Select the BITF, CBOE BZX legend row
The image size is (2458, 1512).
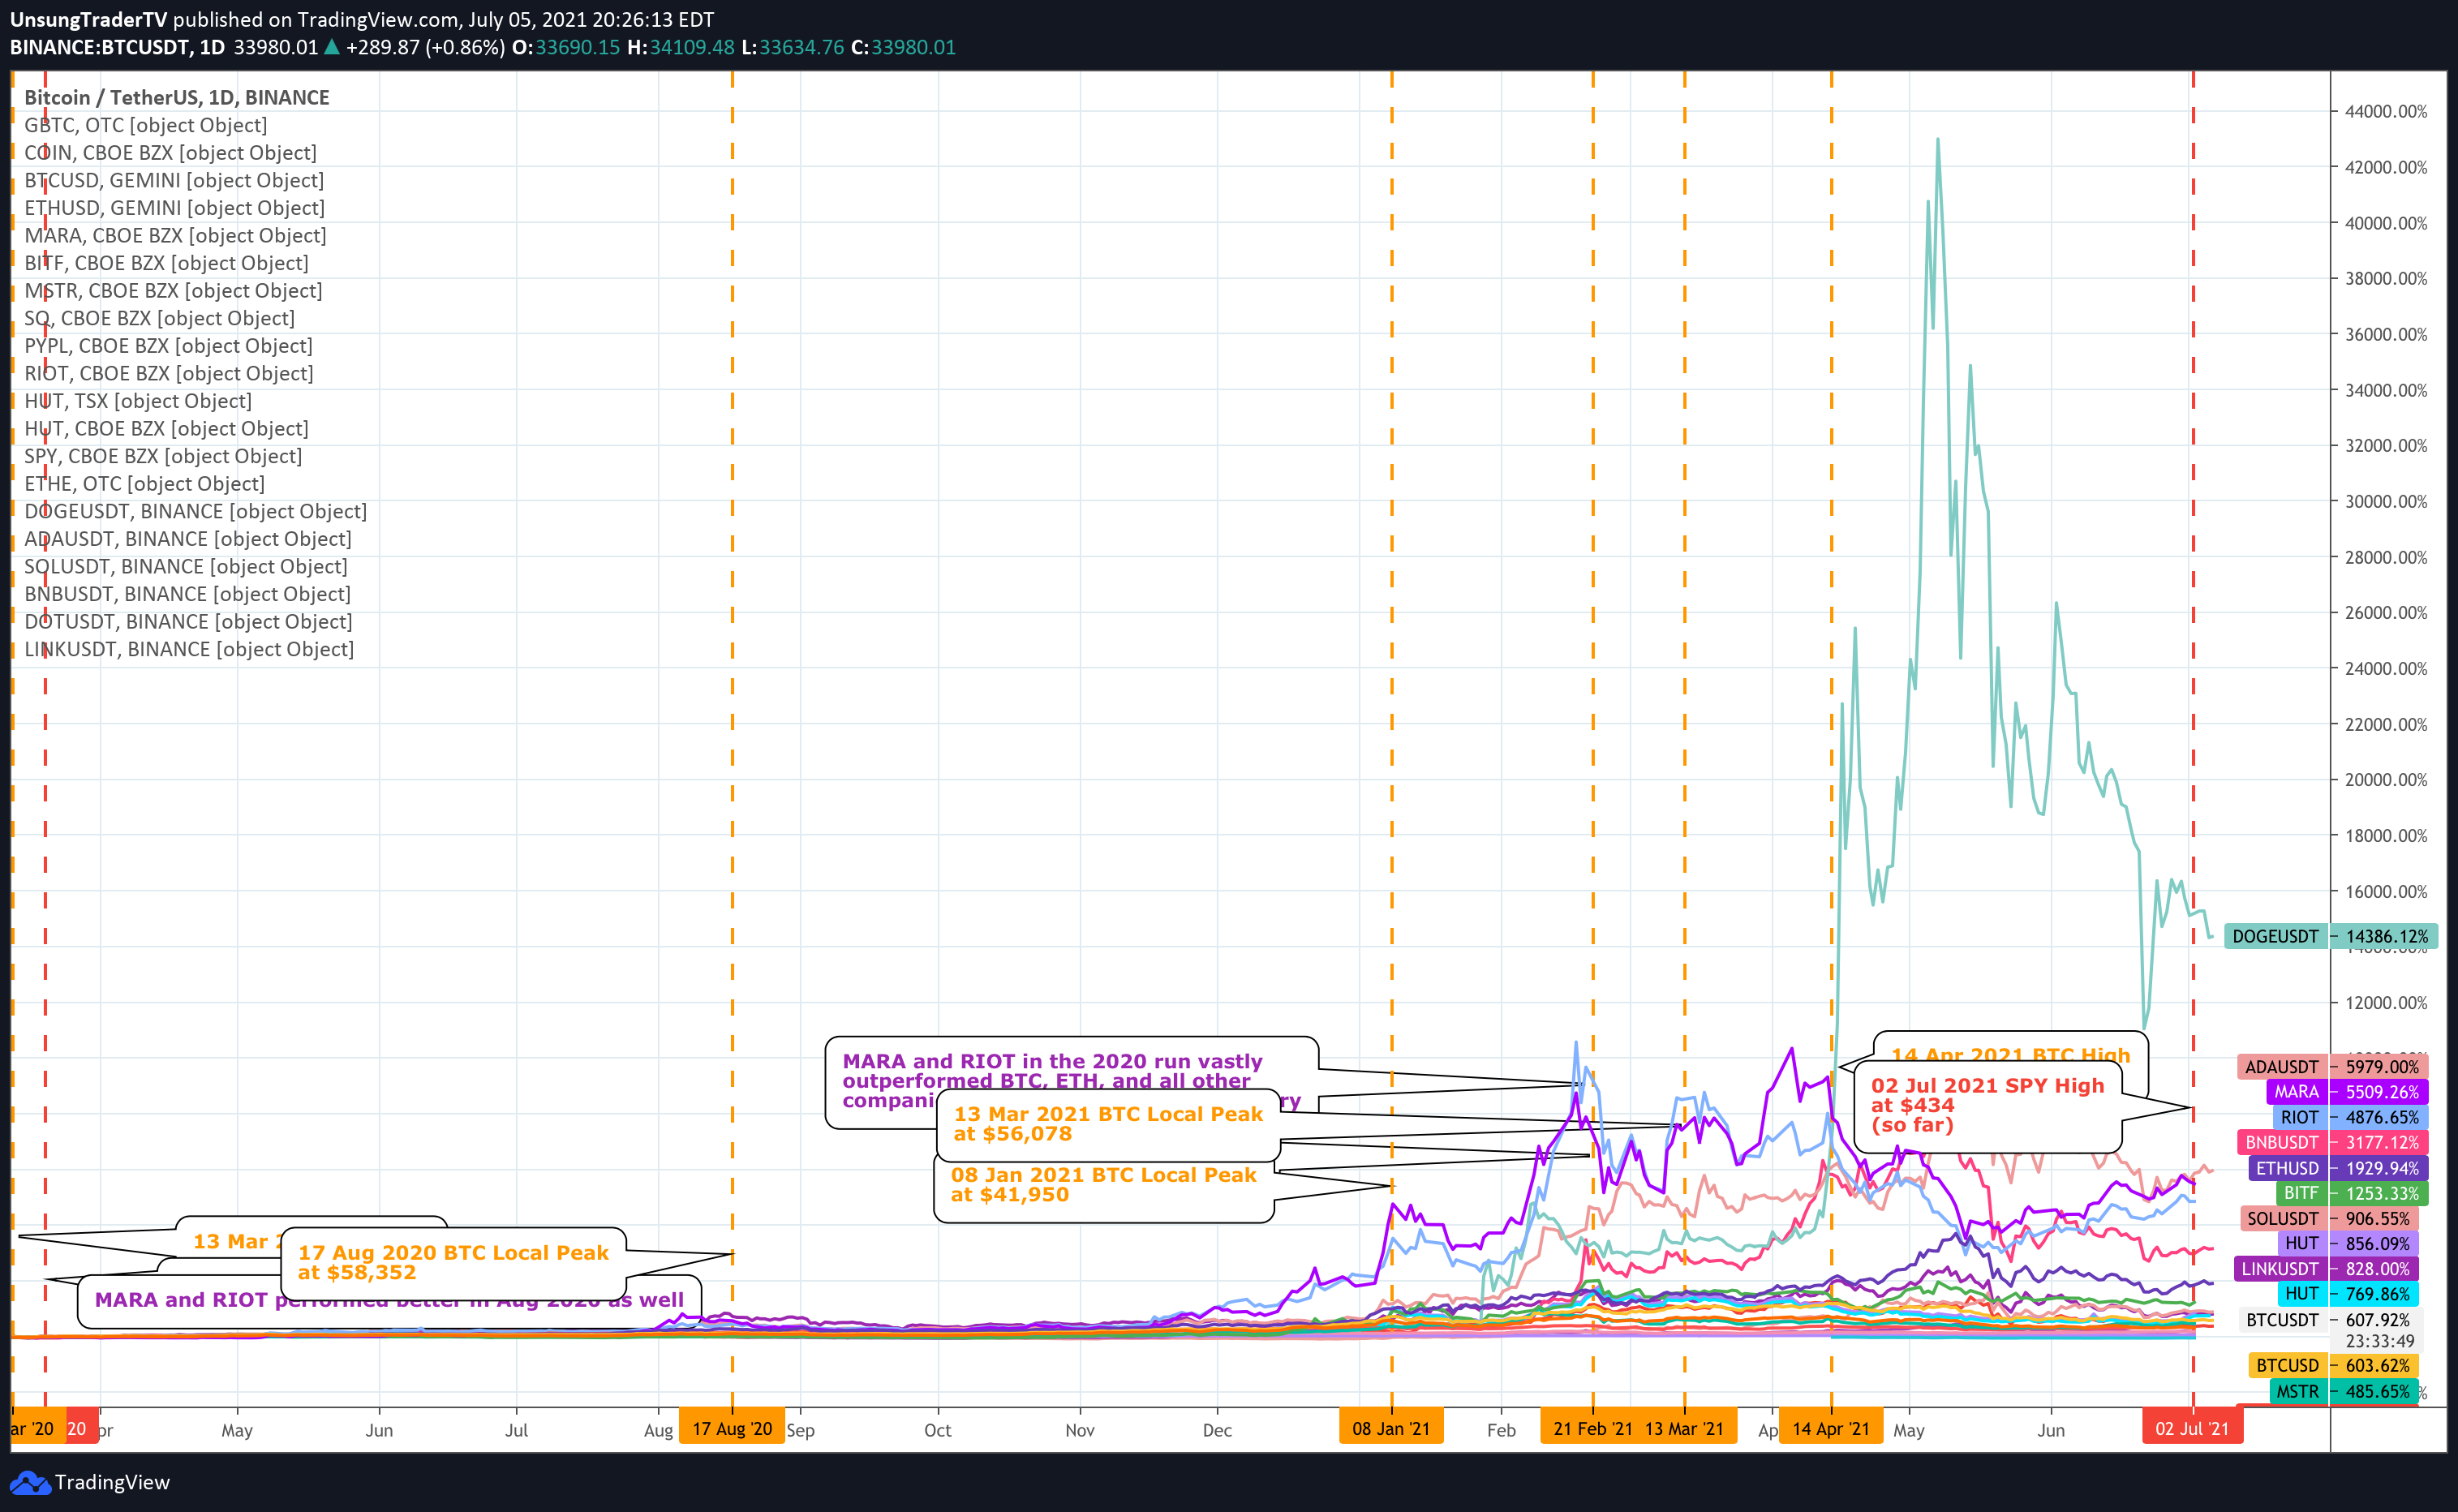(166, 263)
